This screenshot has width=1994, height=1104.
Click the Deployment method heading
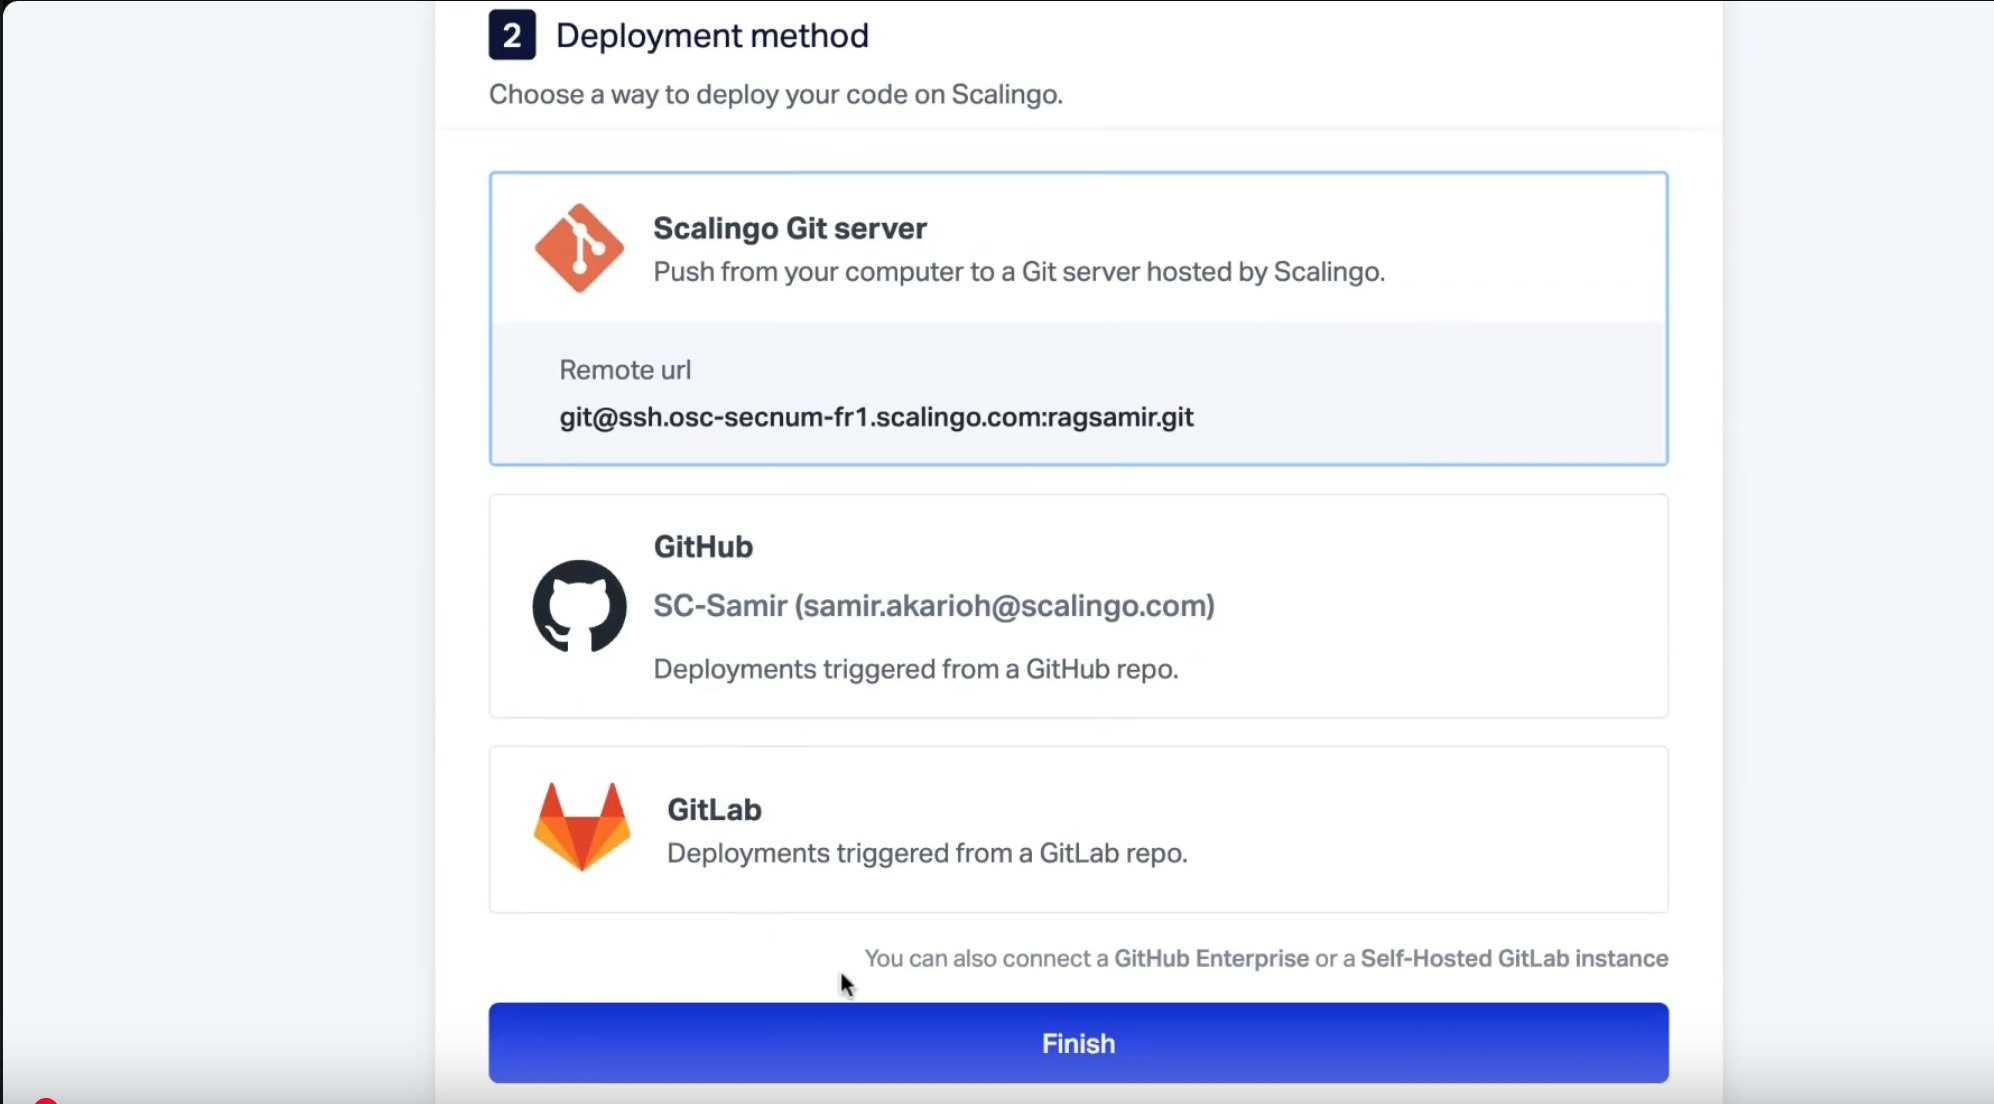click(712, 34)
